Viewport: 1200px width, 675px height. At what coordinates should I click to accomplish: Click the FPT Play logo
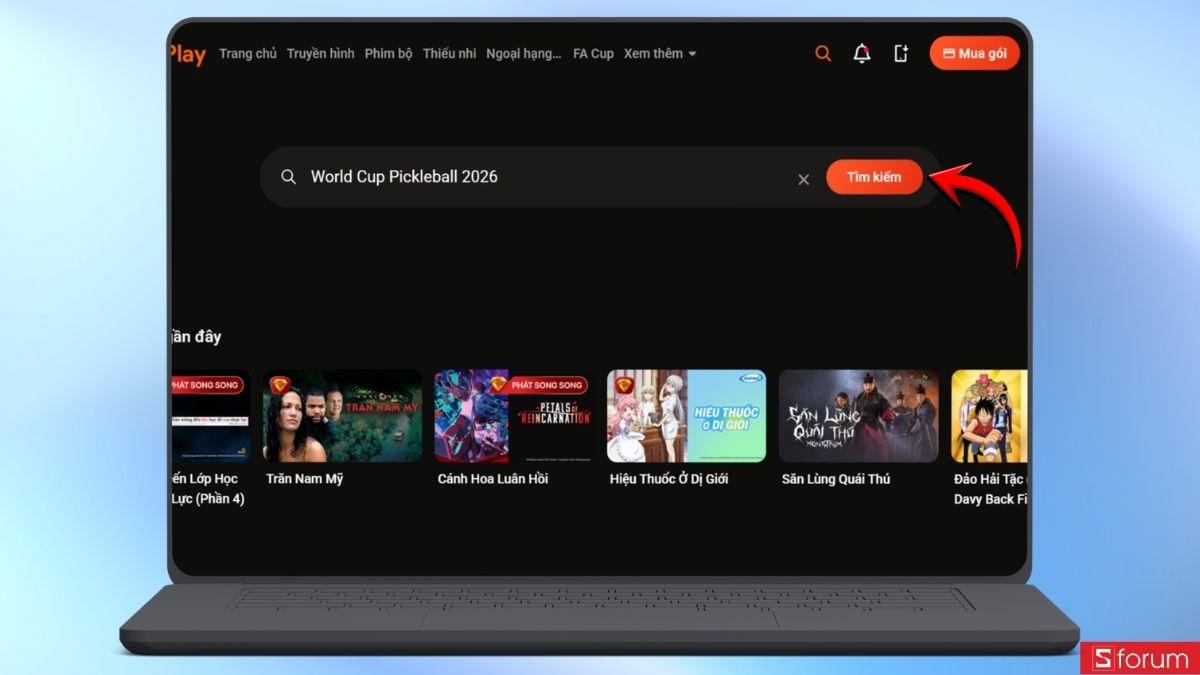188,54
